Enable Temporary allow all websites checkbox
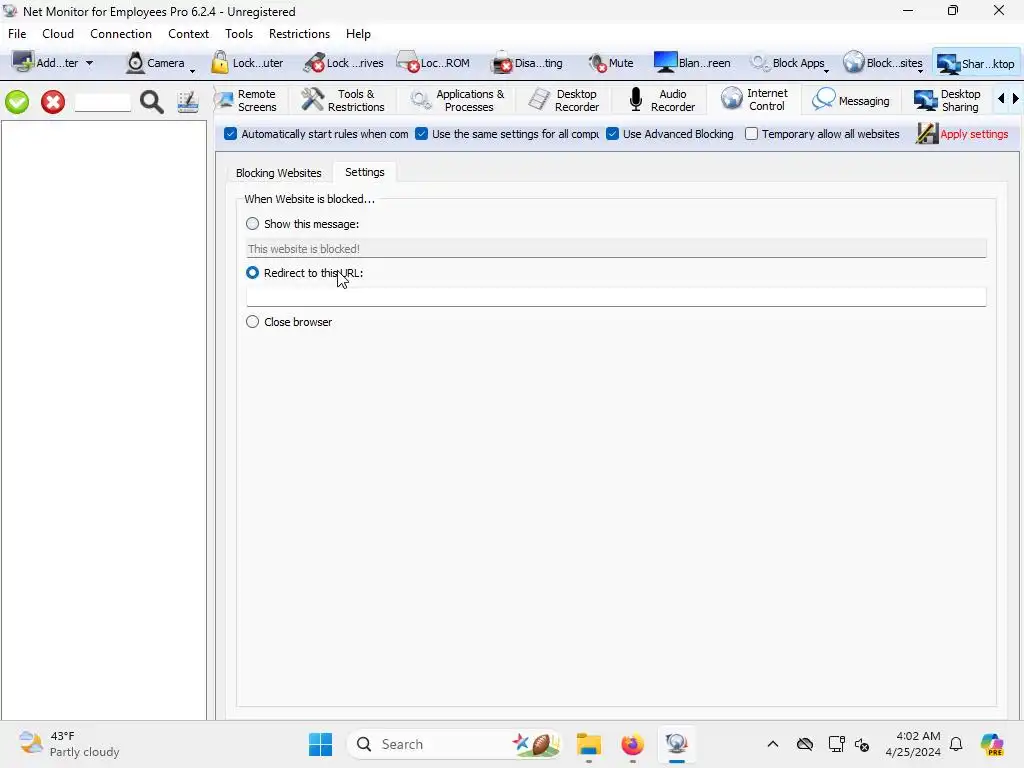Viewport: 1024px width, 768px height. 752,134
